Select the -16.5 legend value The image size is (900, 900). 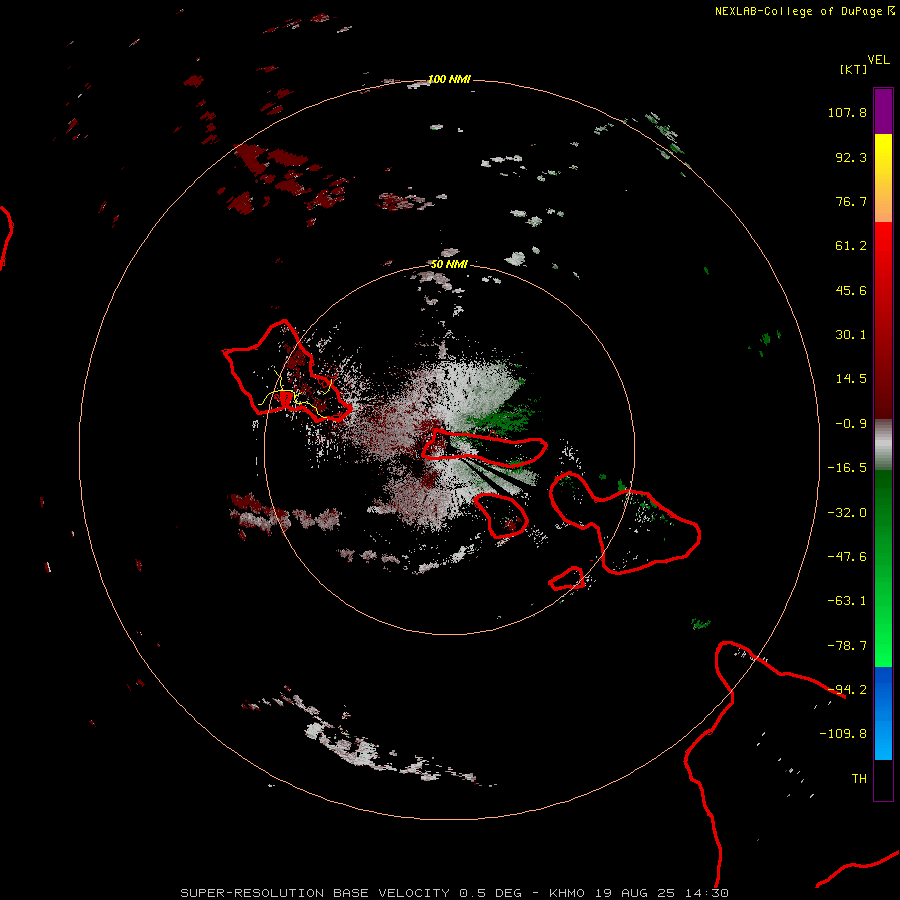847,468
